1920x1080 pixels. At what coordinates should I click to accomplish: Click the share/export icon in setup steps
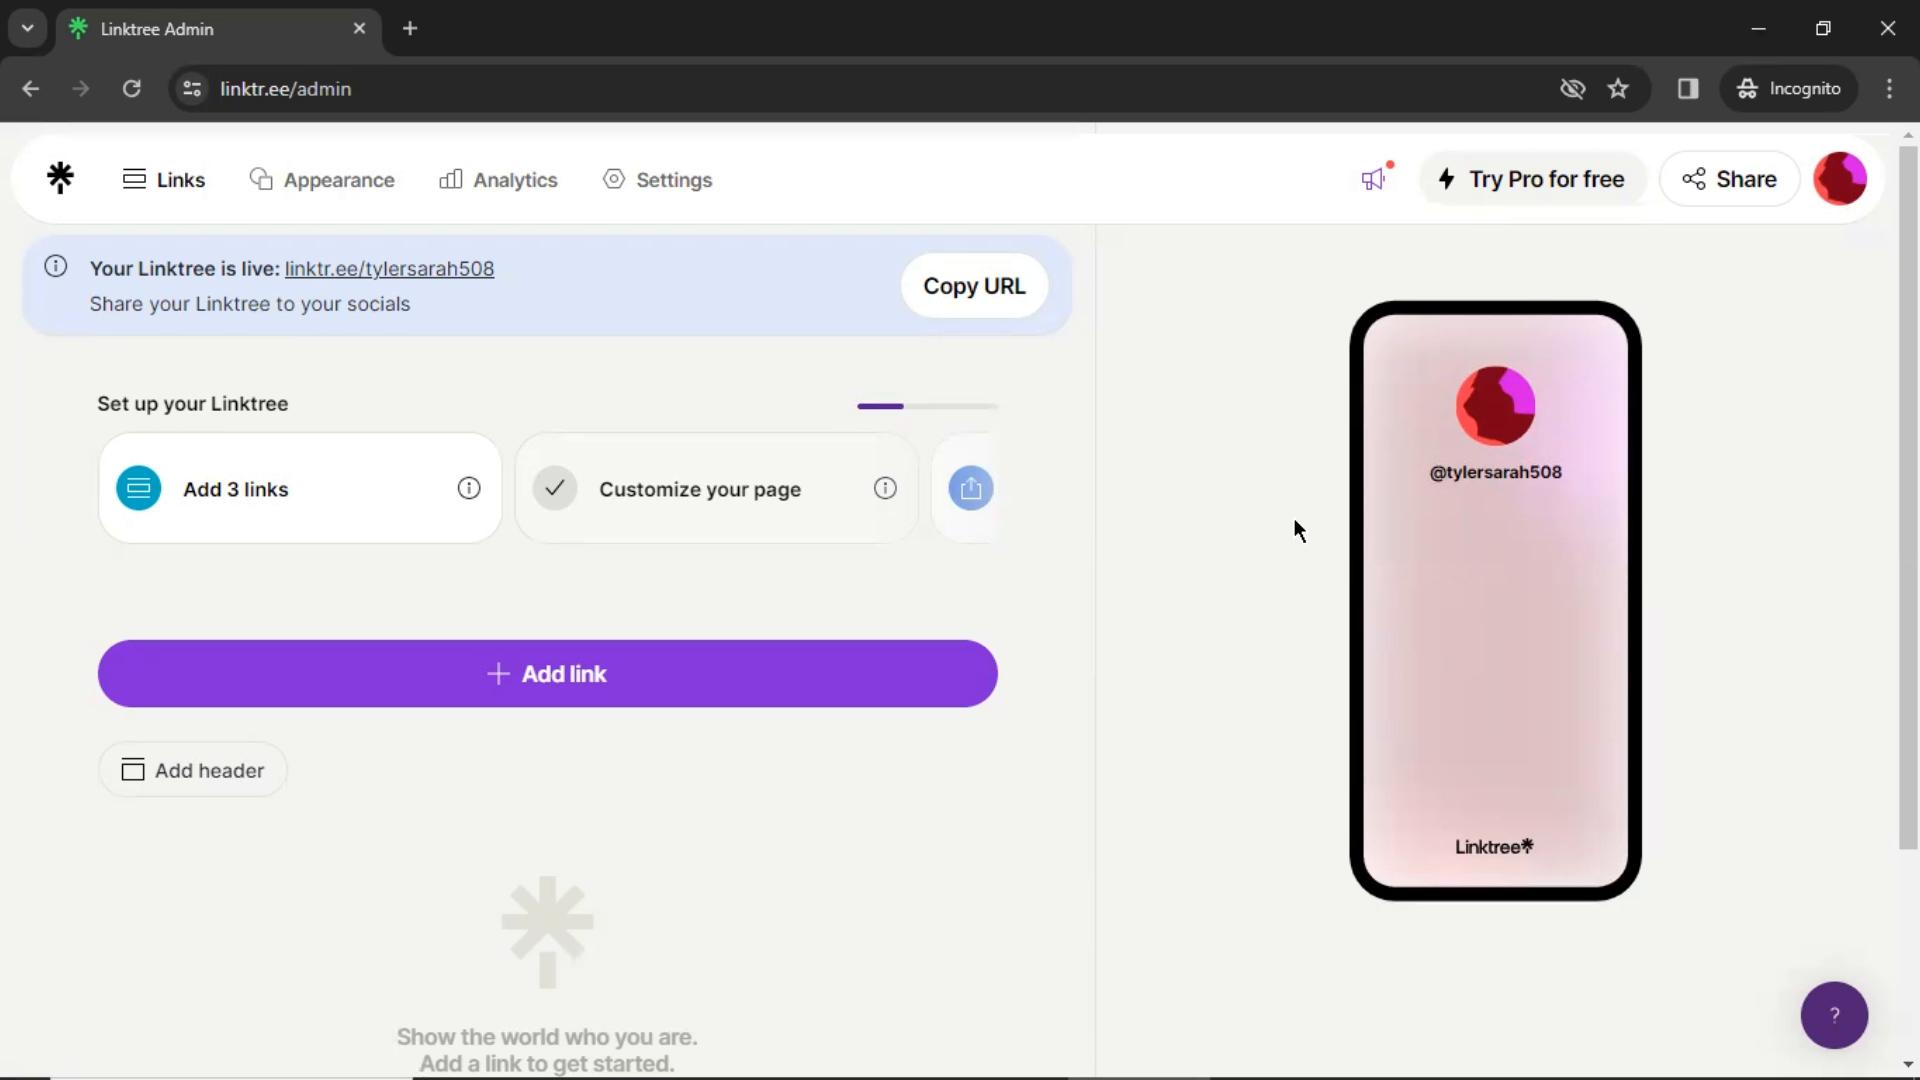(972, 488)
